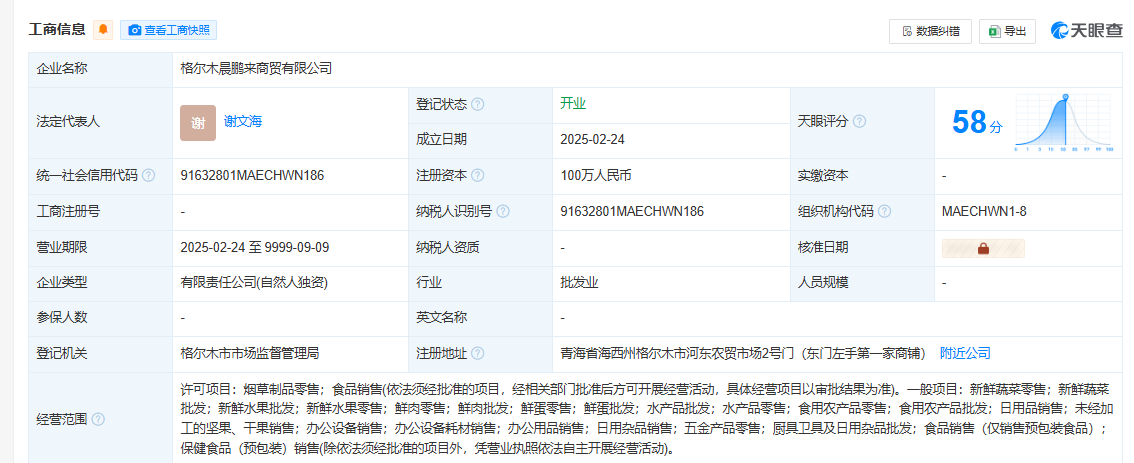Click the 开业 status text
Screen dimensions: 1134x463
(x=573, y=103)
